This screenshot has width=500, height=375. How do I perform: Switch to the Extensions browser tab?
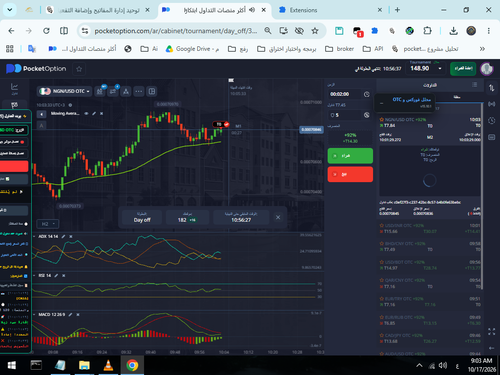[330, 10]
